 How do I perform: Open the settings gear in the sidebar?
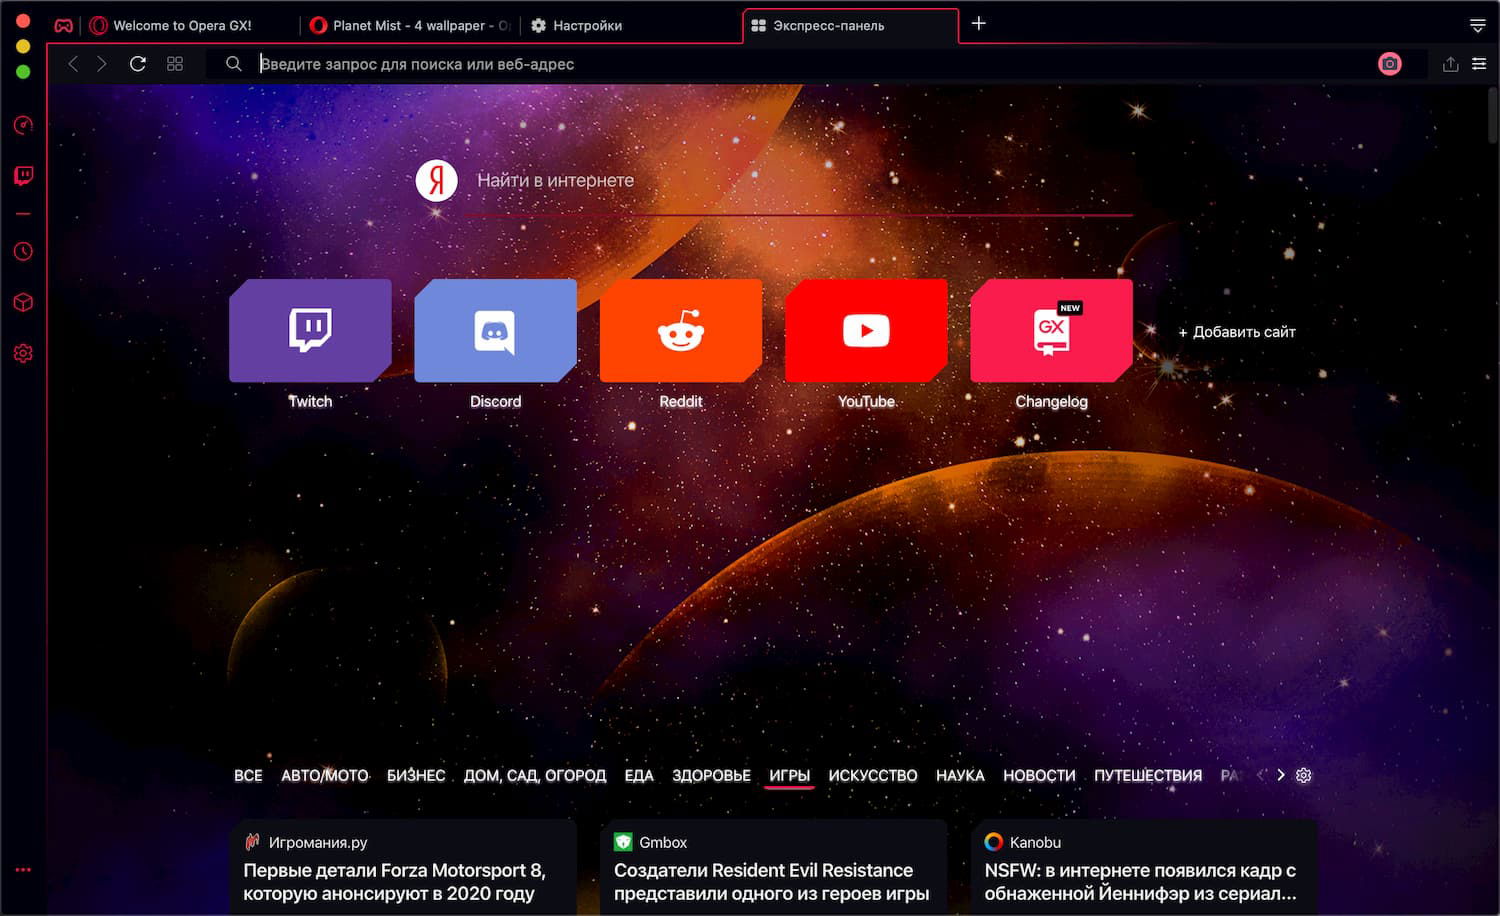22,352
